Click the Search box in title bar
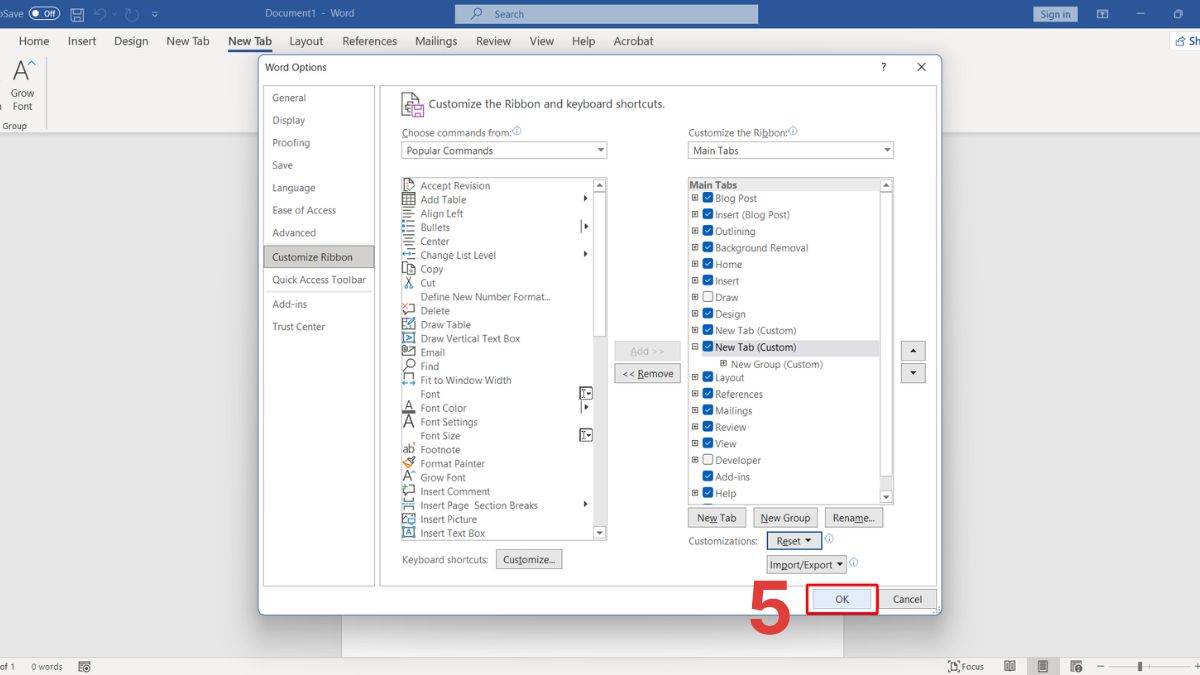This screenshot has height=675, width=1200. [x=606, y=14]
